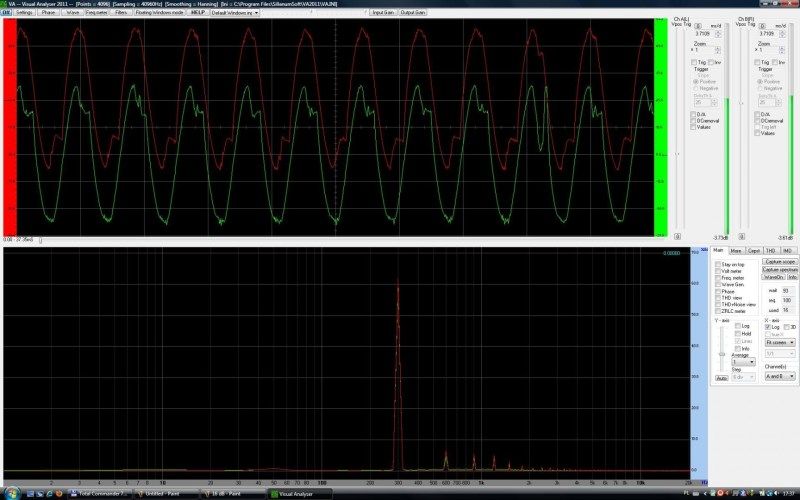This screenshot has height=500, width=800.
Task: Open the Fit screen dropdown
Action: coord(780,342)
